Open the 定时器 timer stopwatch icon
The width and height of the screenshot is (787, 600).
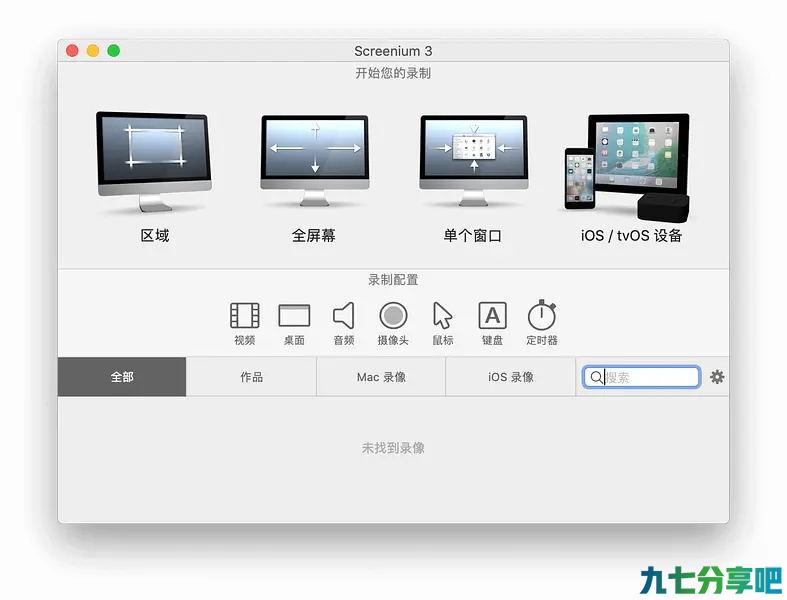[x=542, y=315]
